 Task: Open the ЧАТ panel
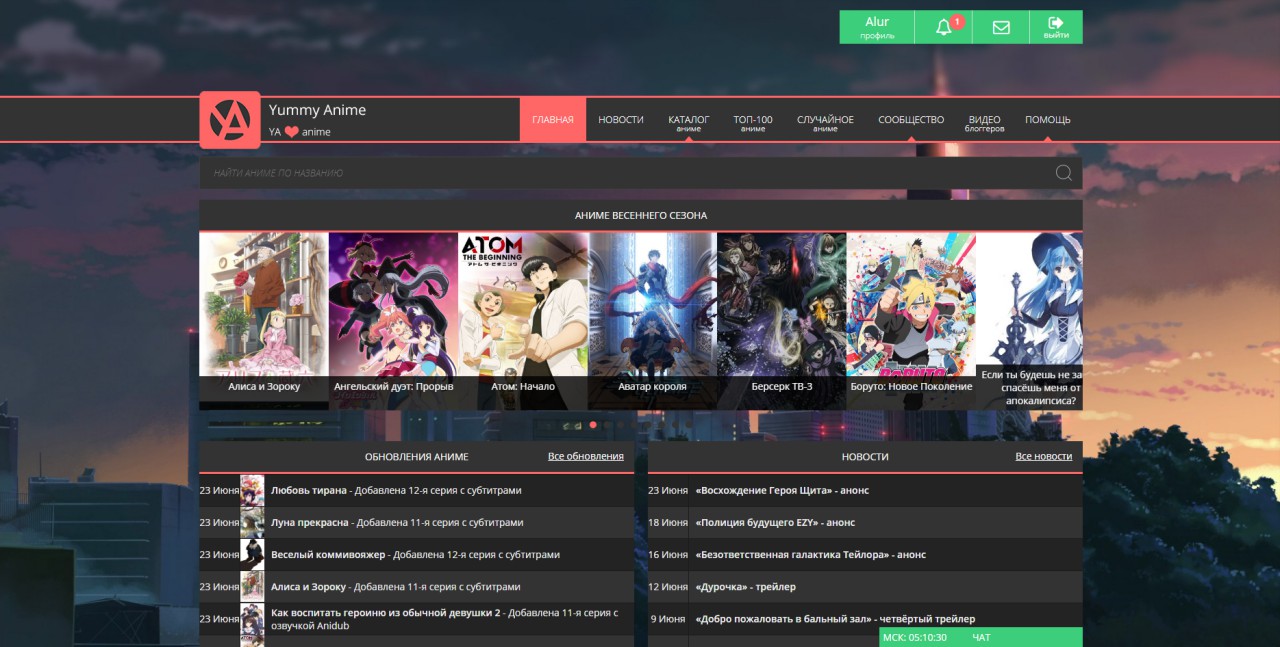(x=981, y=637)
